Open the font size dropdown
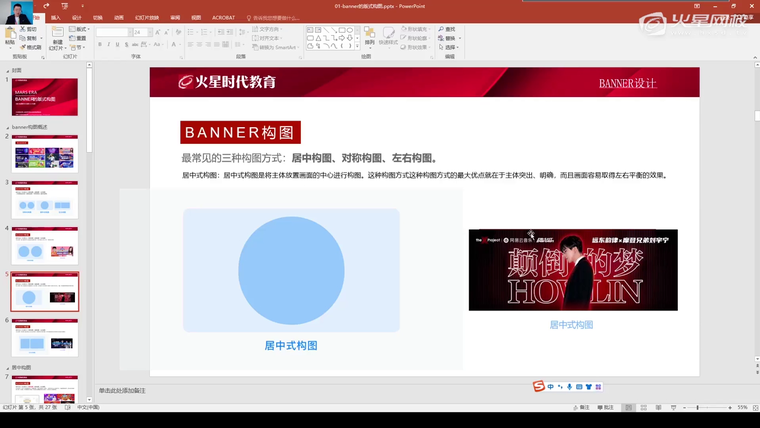The height and width of the screenshot is (428, 760). 150,32
